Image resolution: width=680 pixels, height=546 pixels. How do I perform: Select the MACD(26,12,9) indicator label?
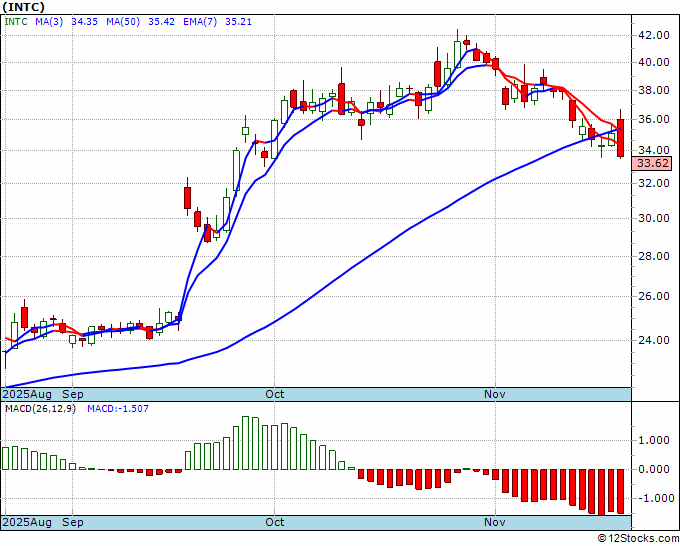(40, 409)
